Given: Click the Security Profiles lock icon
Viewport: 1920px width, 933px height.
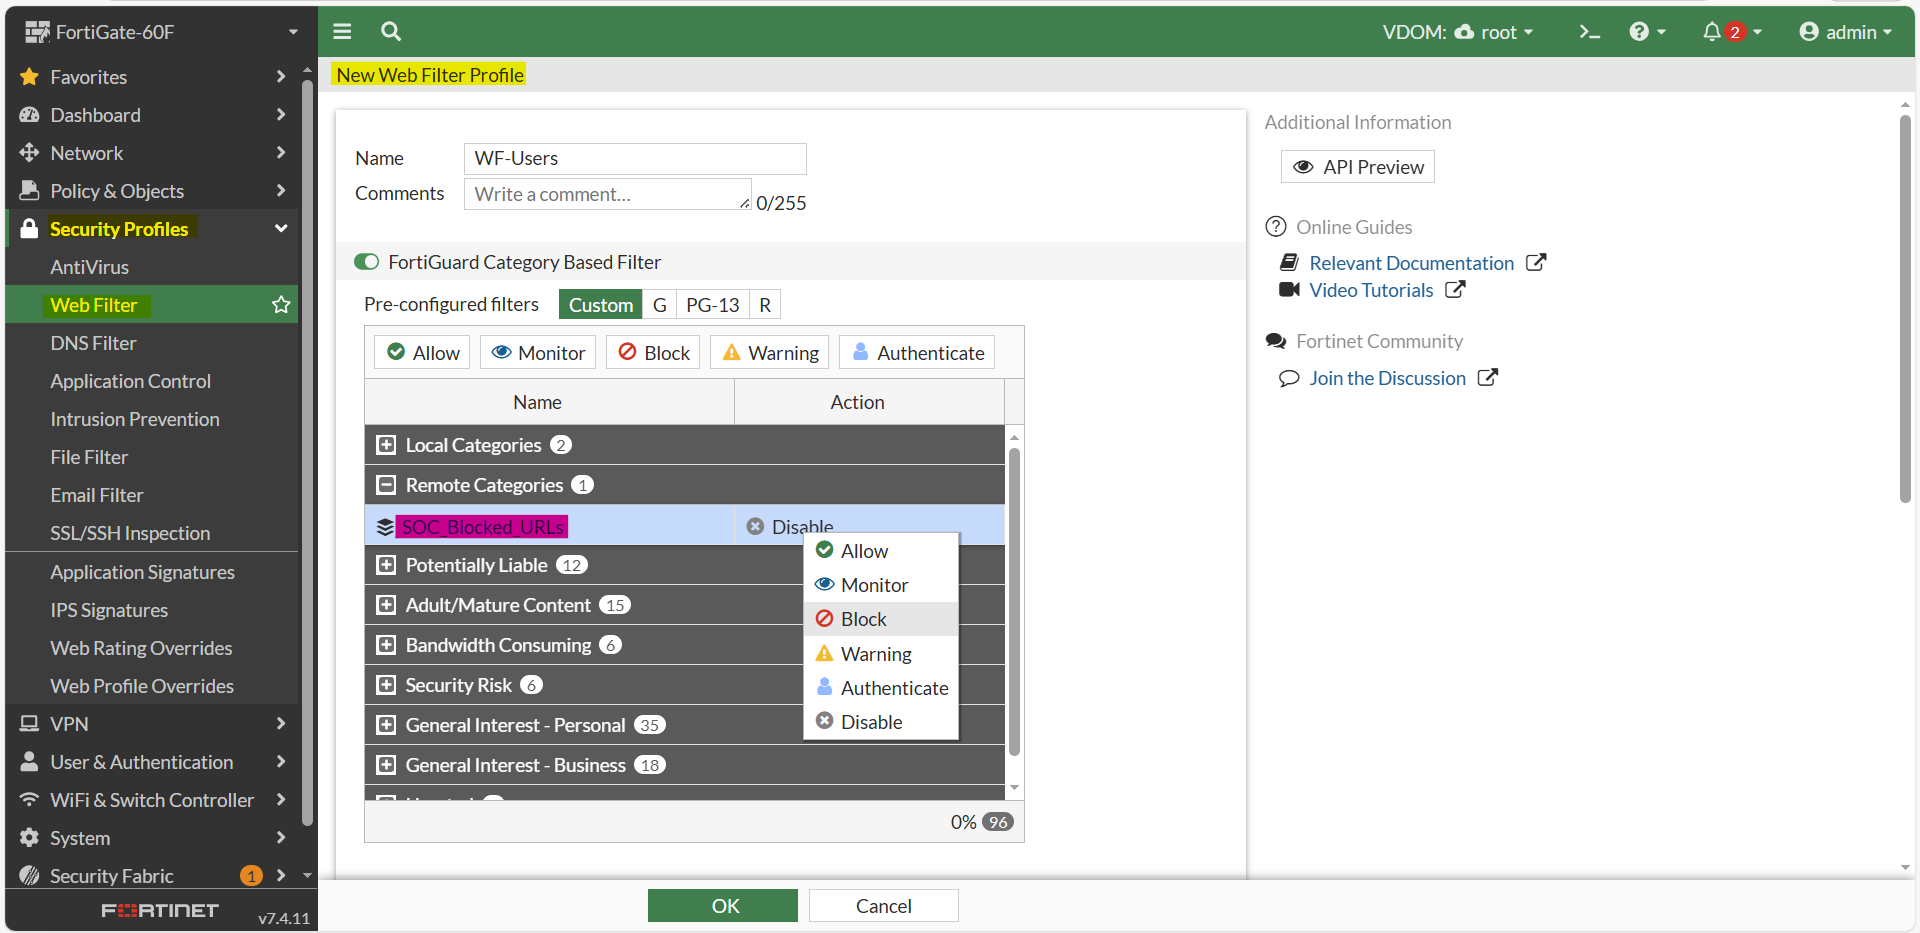Looking at the screenshot, I should [29, 229].
